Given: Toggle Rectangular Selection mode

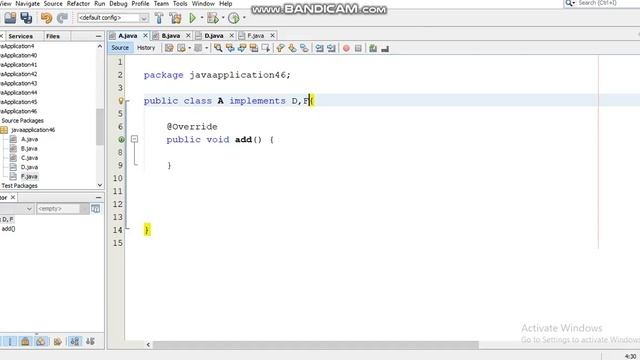Looking at the screenshot, I should coord(266,48).
